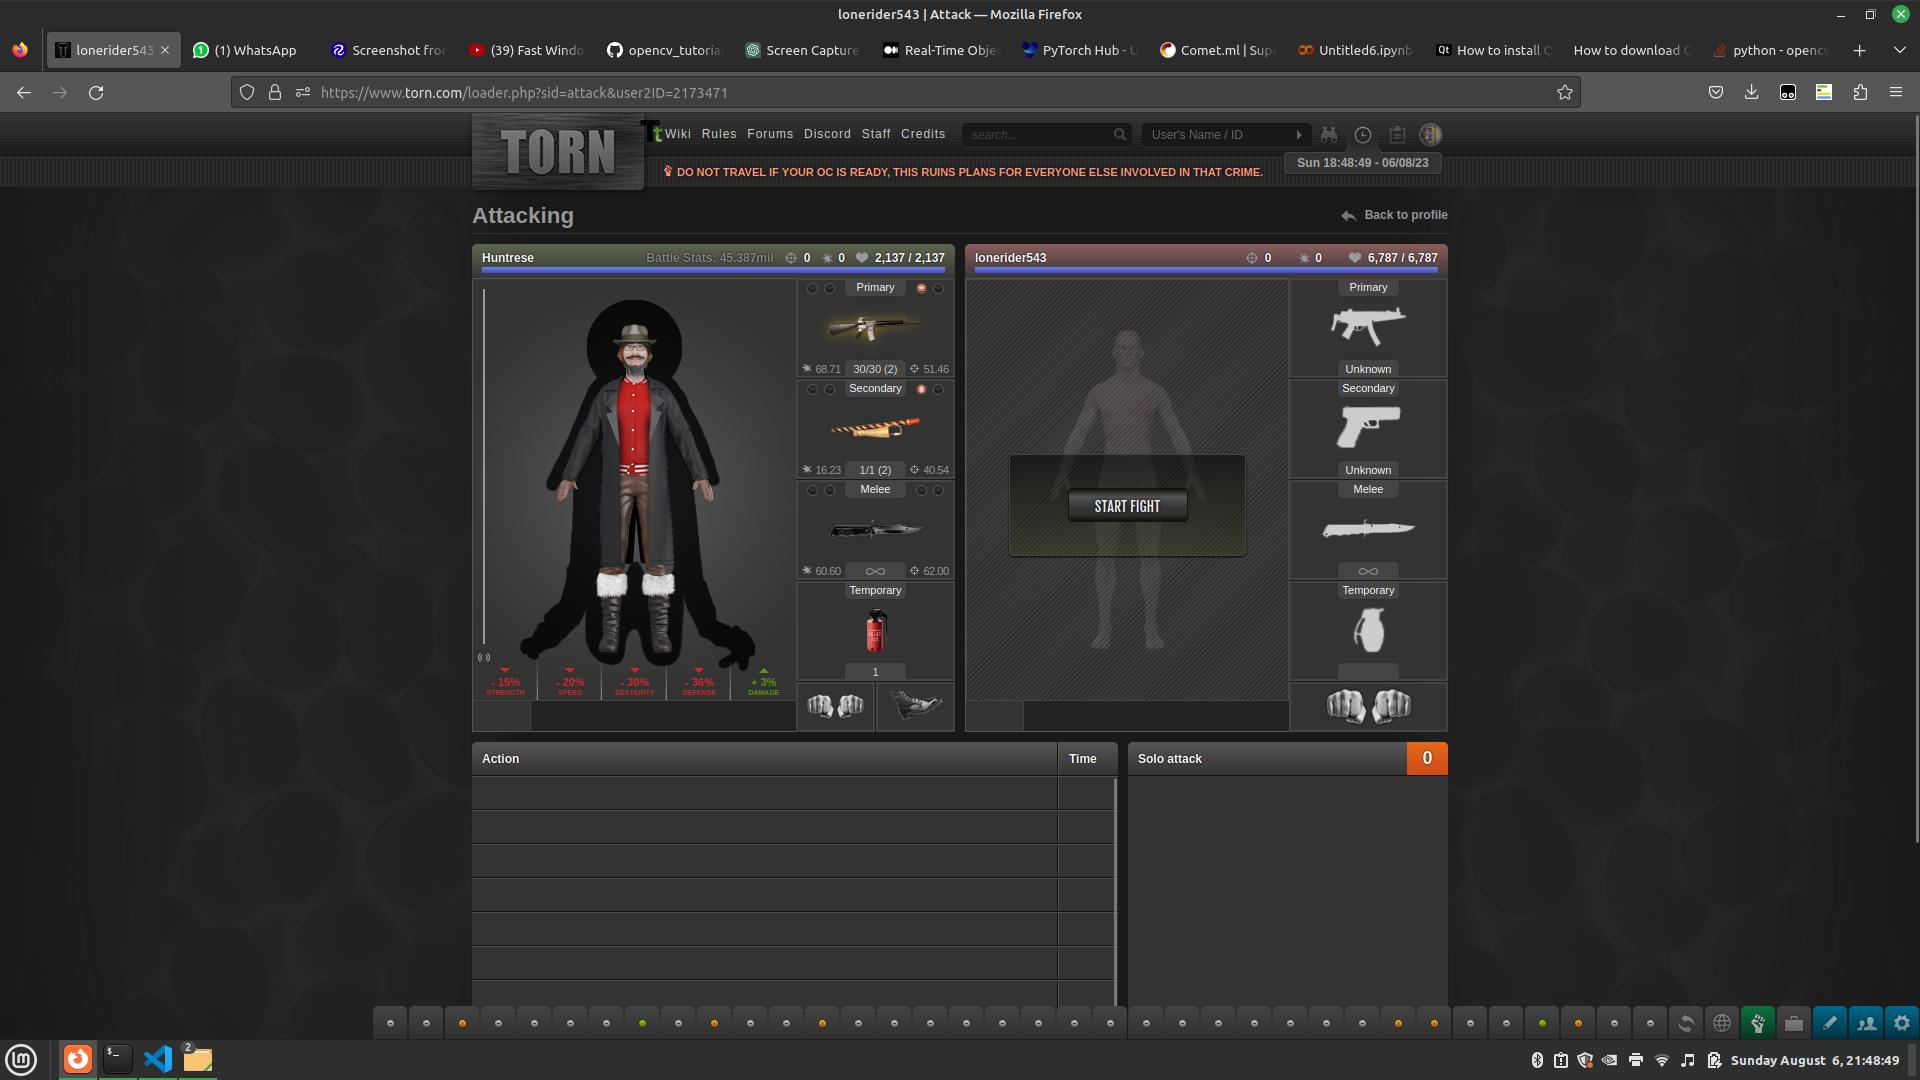Click the Strength -15% effect indicator

(505, 683)
